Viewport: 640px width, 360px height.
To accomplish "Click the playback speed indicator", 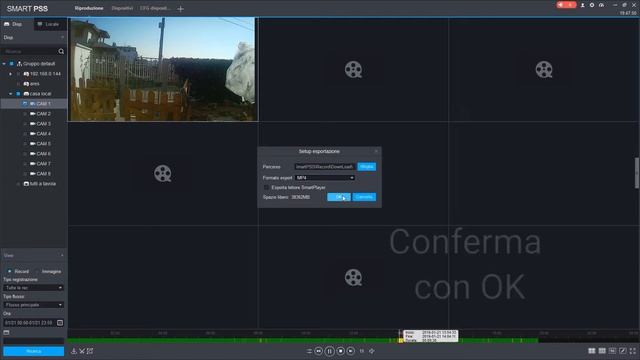I will pos(362,351).
